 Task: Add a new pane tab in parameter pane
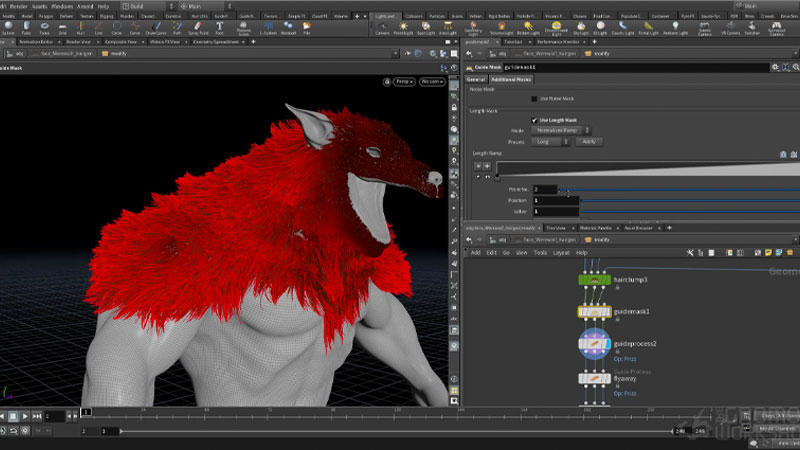(x=594, y=42)
